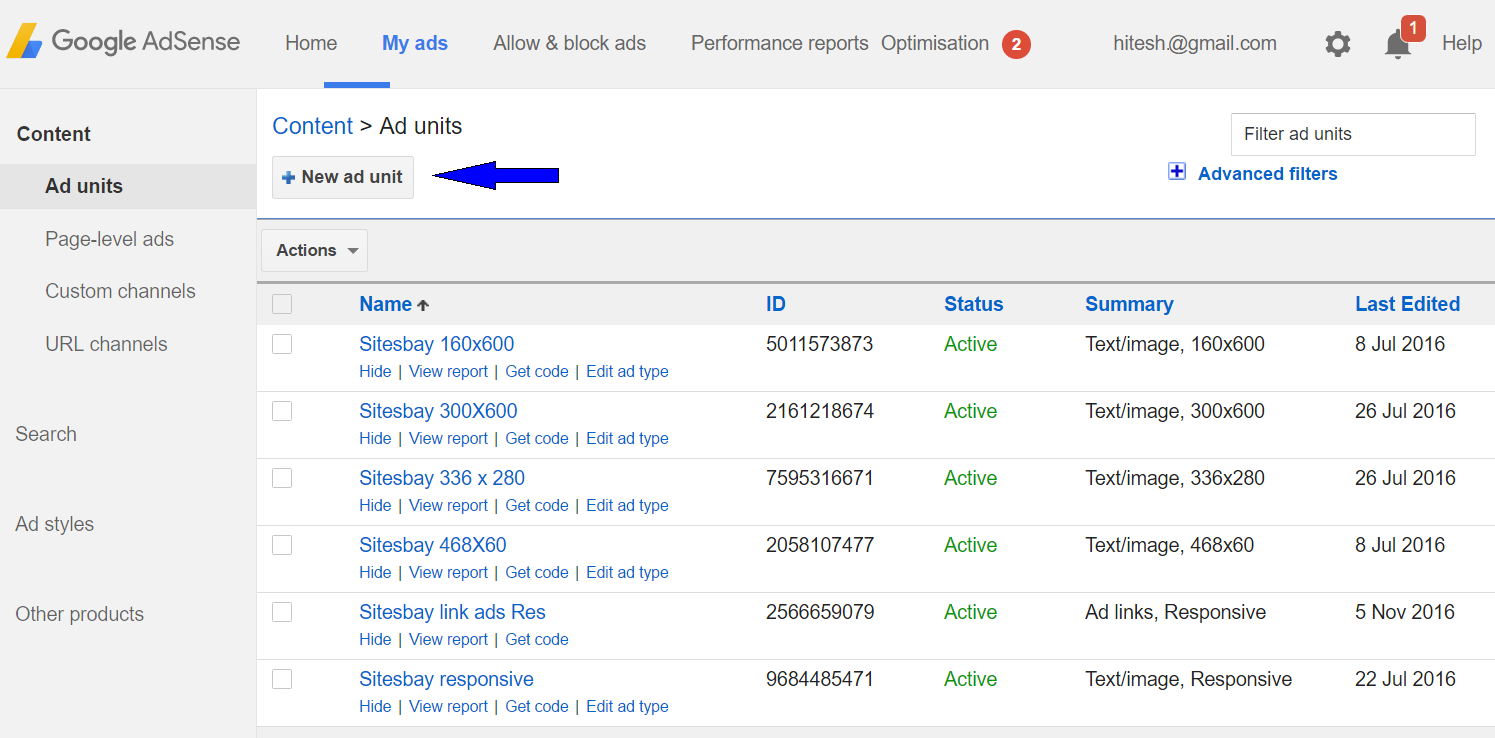
Task: Switch to the Optimisation tab
Action: pos(935,43)
